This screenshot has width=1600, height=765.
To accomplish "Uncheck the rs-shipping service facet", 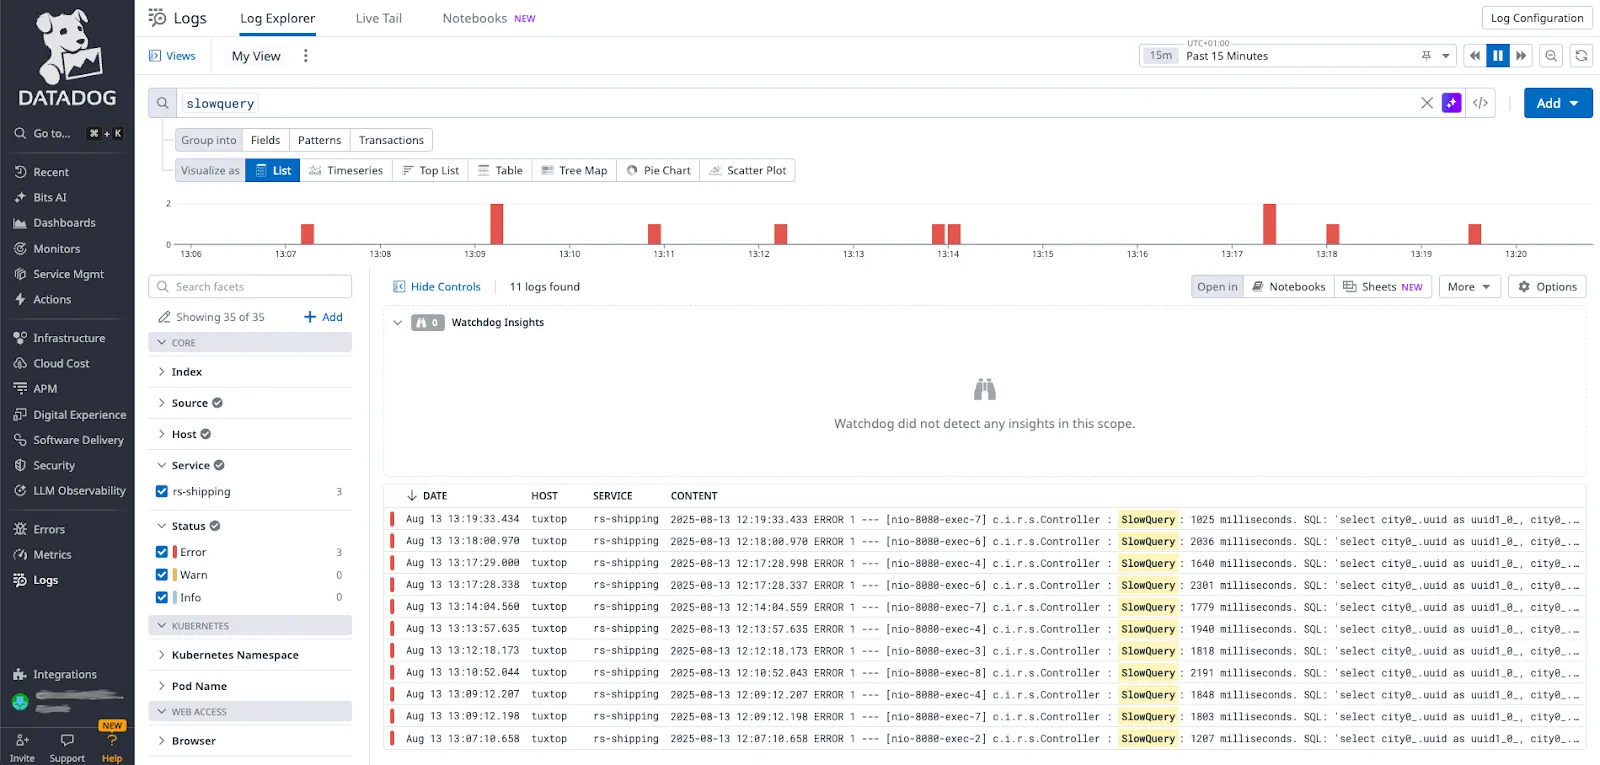I will tap(162, 491).
